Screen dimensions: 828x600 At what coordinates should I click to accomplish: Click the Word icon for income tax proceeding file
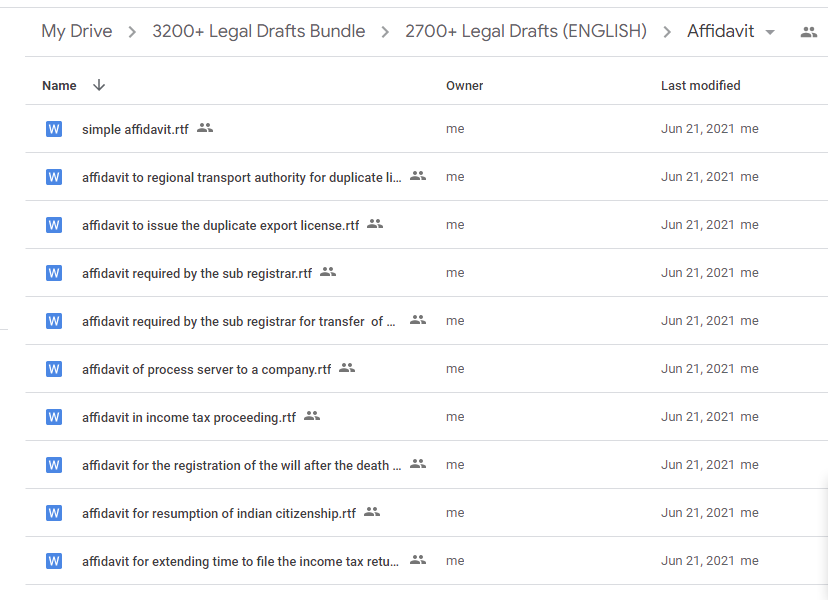click(54, 417)
